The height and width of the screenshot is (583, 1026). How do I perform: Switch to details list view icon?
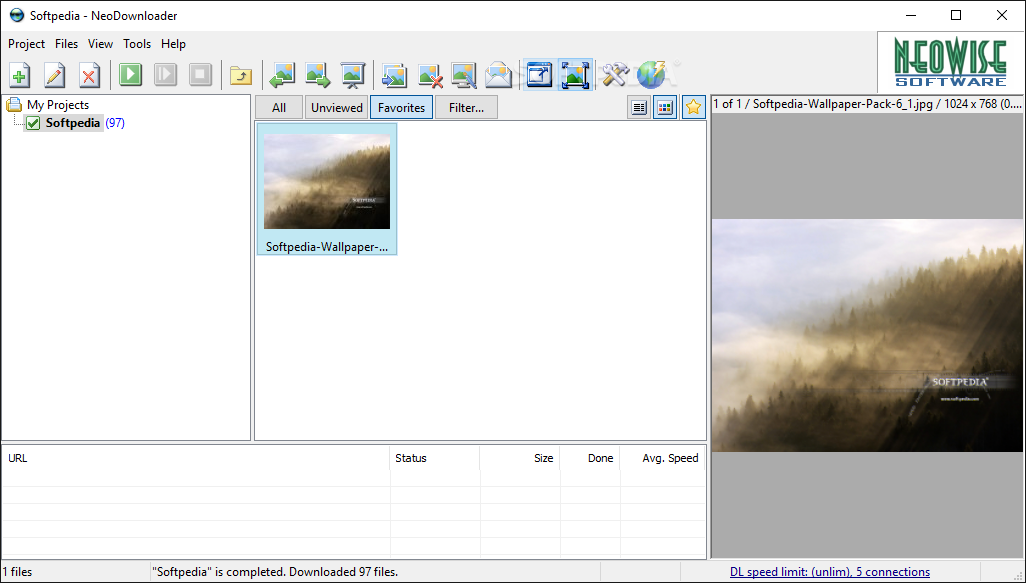click(x=639, y=107)
